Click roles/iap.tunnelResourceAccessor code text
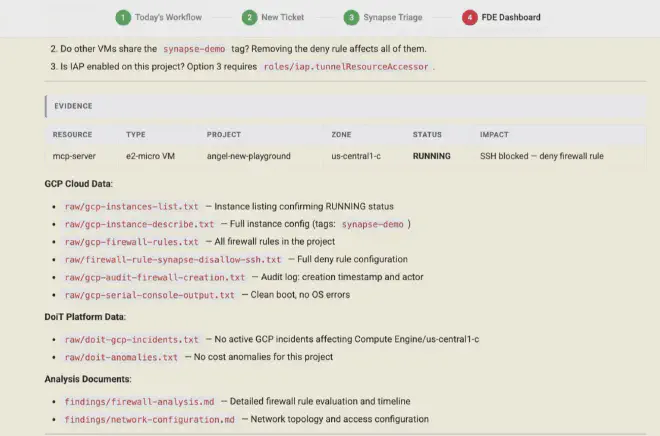Screen dimensions: 660x436 pos(346,67)
